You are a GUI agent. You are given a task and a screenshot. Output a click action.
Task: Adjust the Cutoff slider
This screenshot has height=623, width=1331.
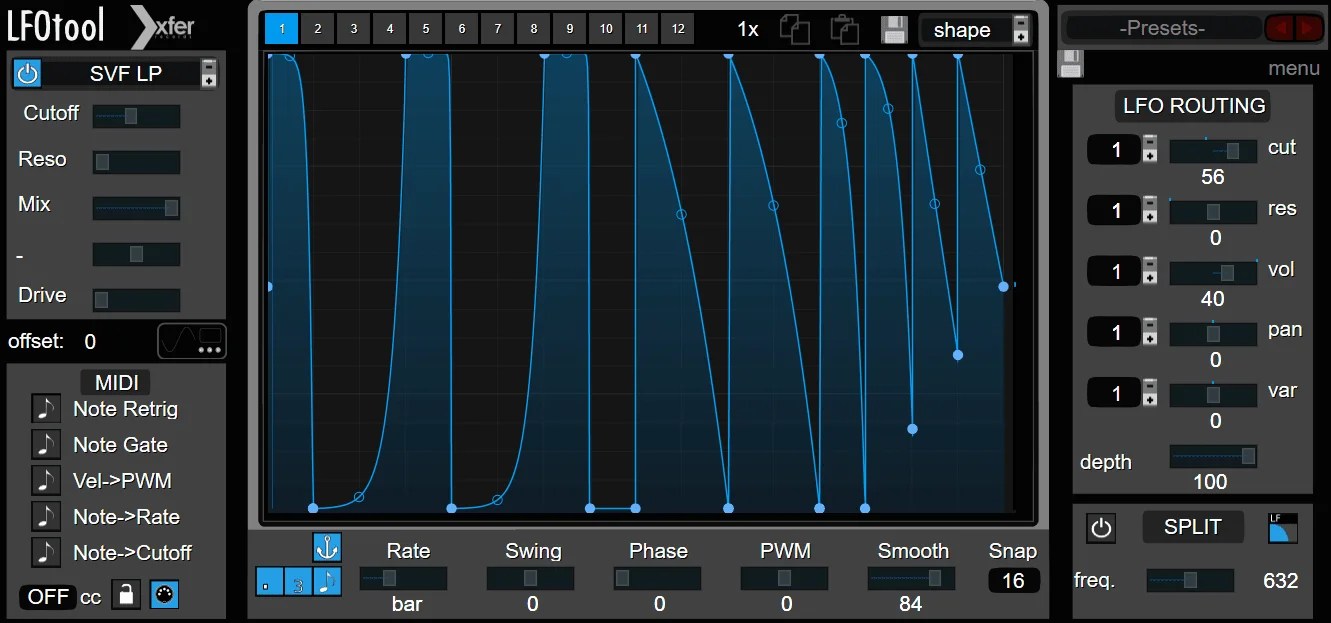coord(136,115)
